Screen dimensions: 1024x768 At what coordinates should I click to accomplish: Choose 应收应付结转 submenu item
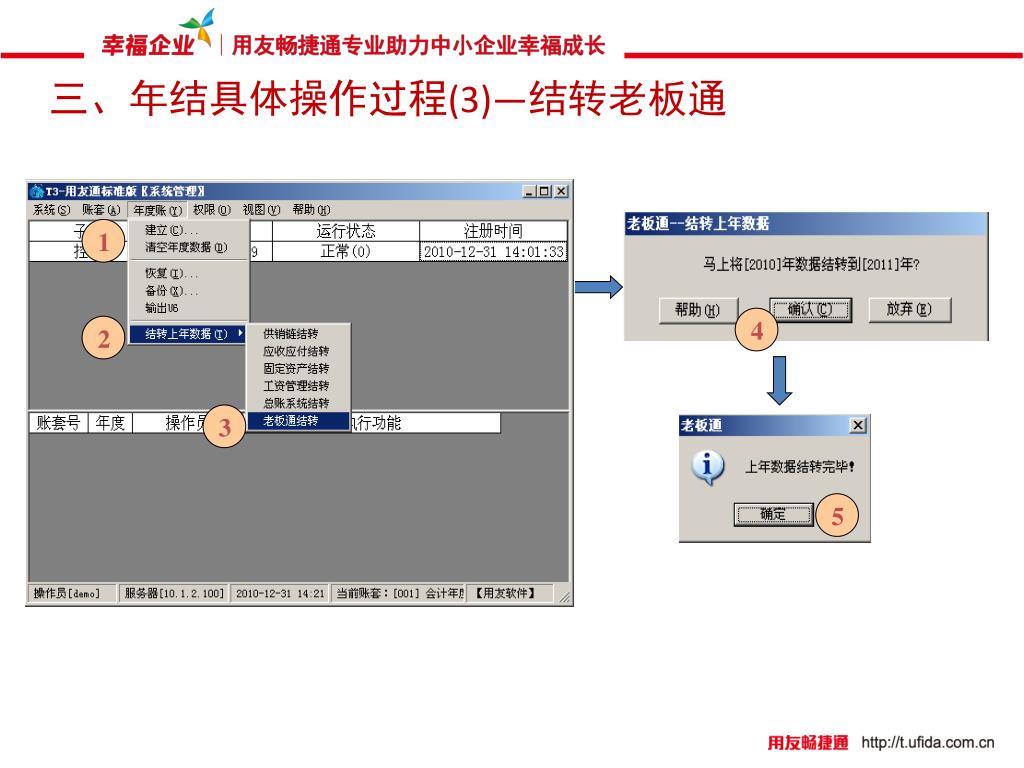coord(296,351)
